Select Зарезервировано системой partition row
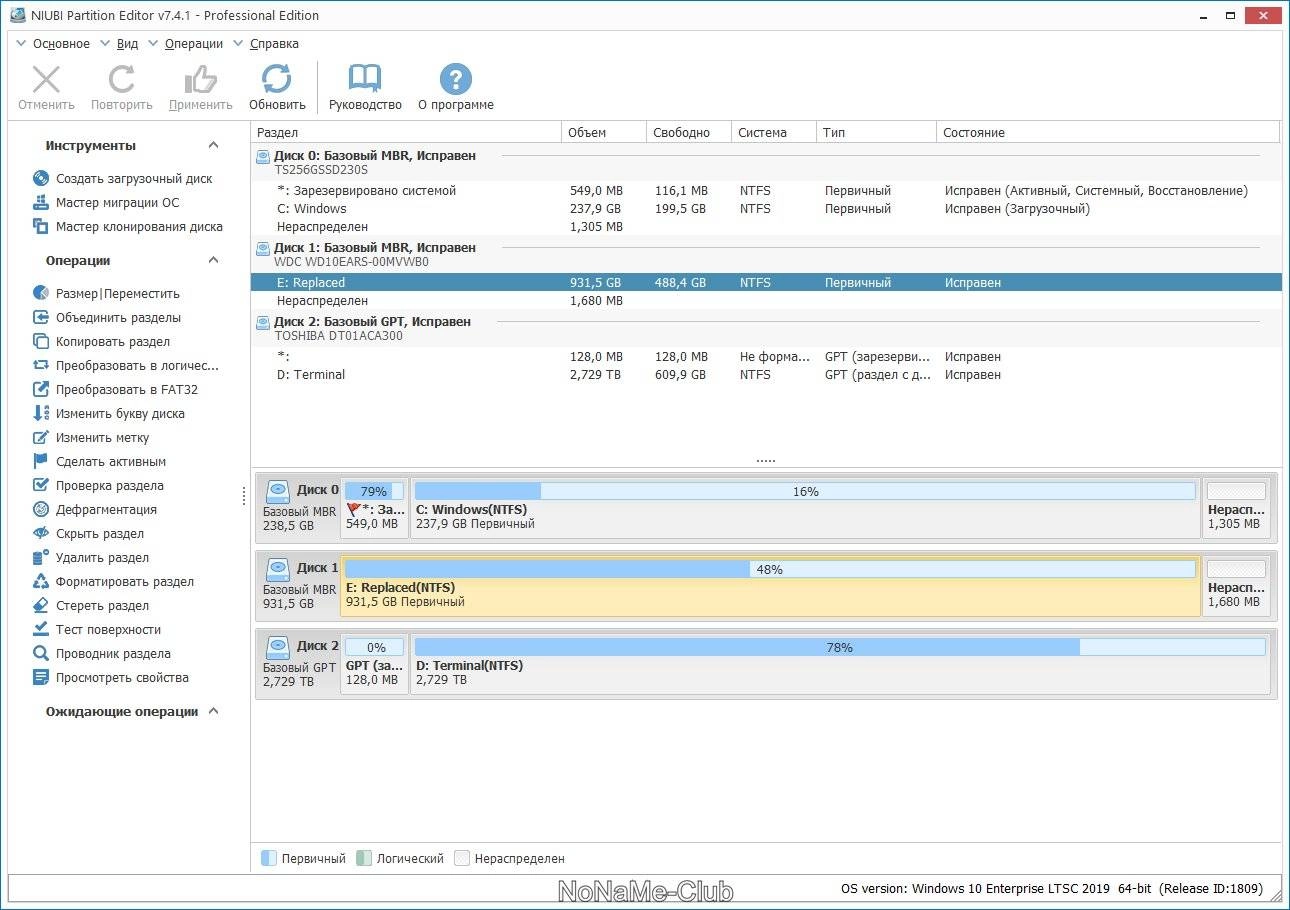The height and width of the screenshot is (910, 1290). [765, 191]
